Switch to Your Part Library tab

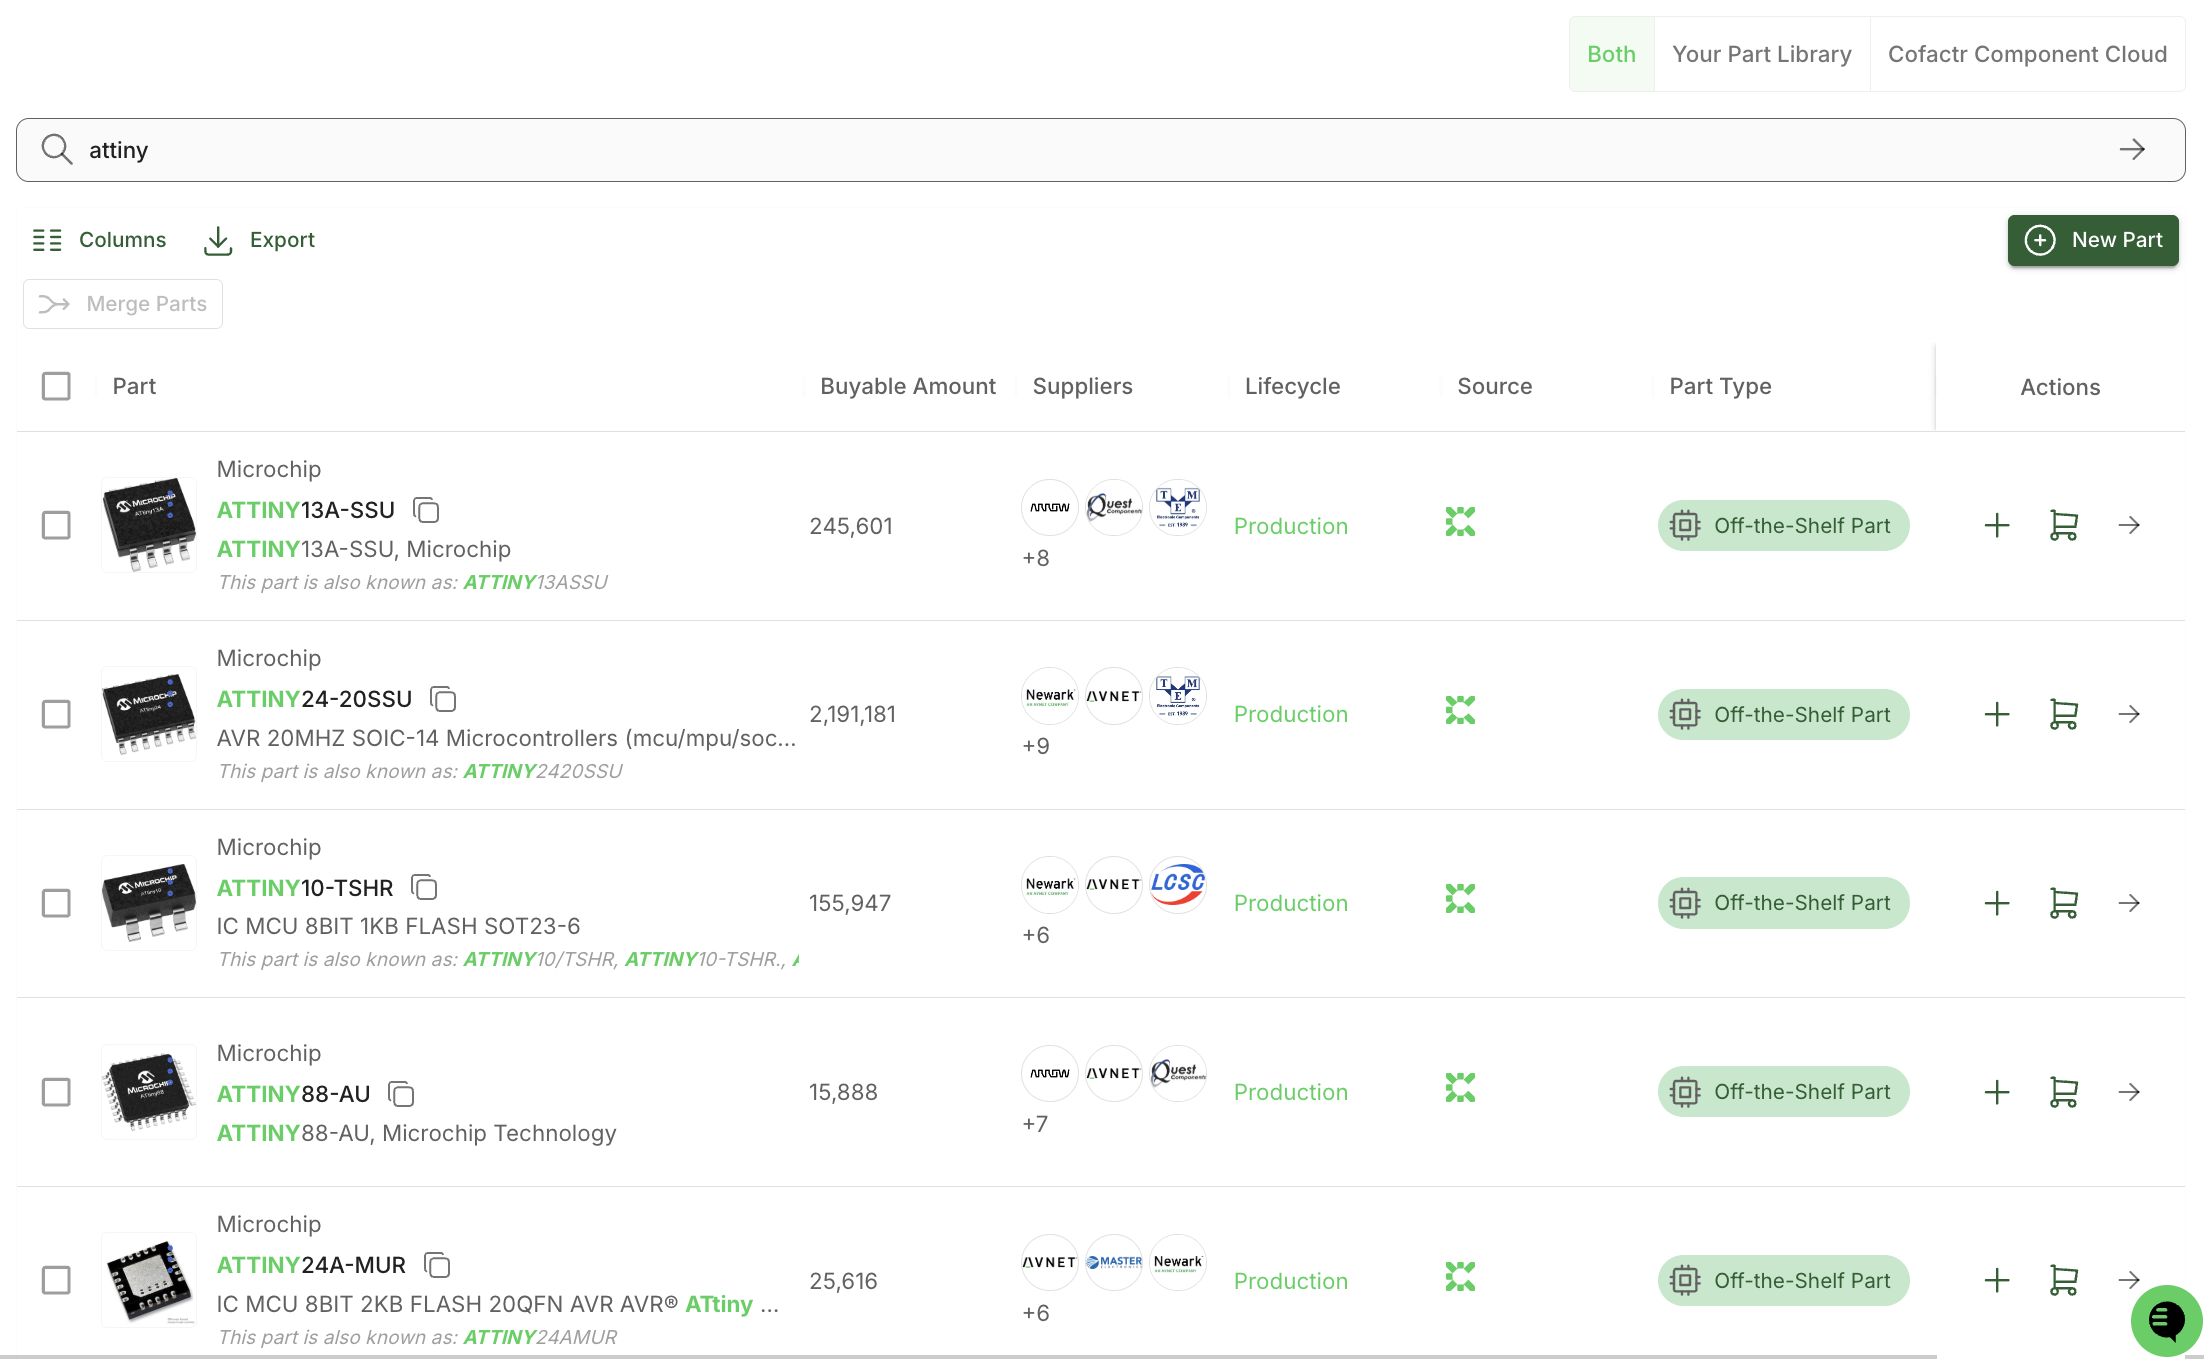1762,54
